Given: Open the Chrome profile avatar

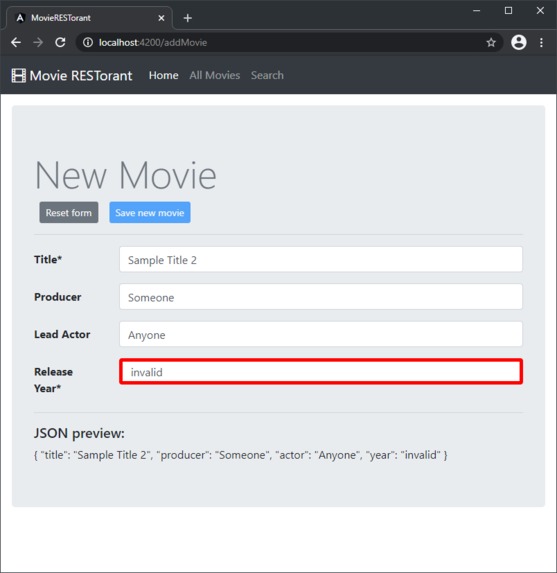Looking at the screenshot, I should [519, 43].
